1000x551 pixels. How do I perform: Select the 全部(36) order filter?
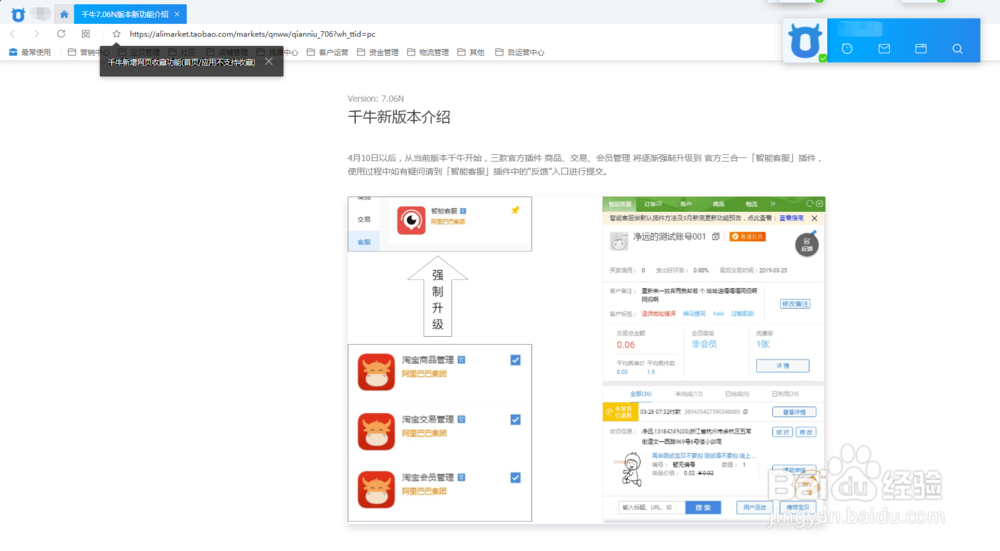click(x=640, y=394)
